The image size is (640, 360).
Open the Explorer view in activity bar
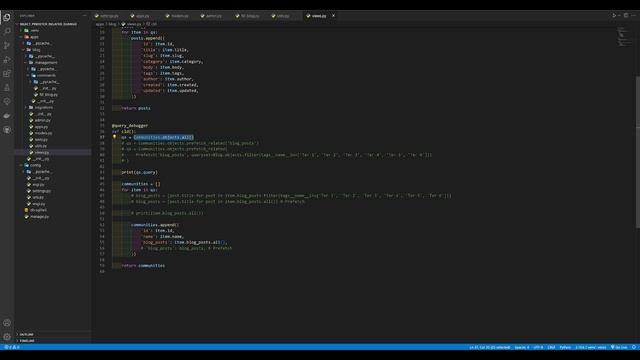(7, 17)
